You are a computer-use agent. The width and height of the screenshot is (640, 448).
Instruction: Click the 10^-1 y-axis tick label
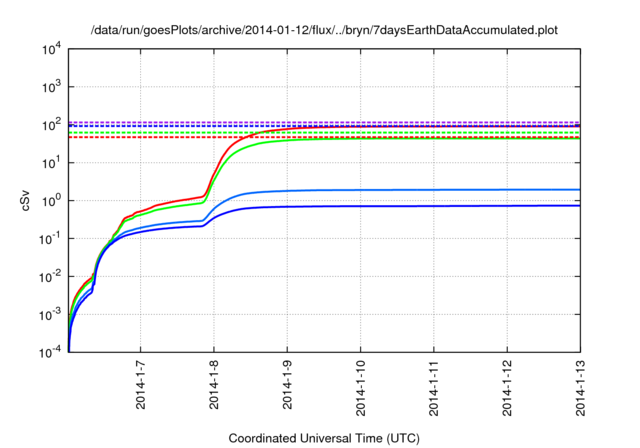point(50,238)
